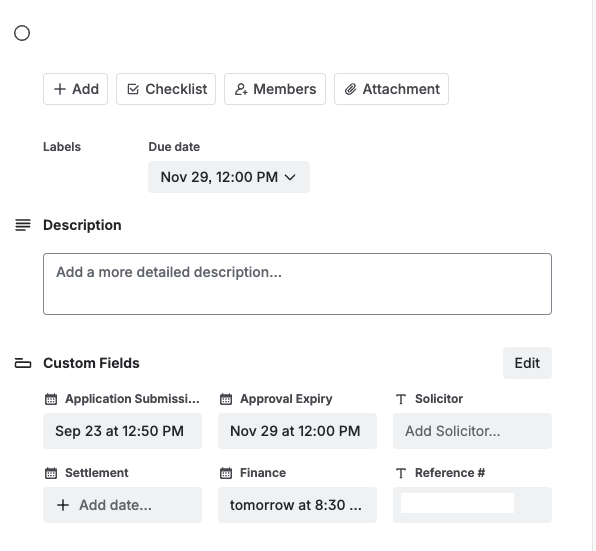Add a Settlement date
Image resolution: width=596 pixels, height=551 pixels.
pos(122,505)
